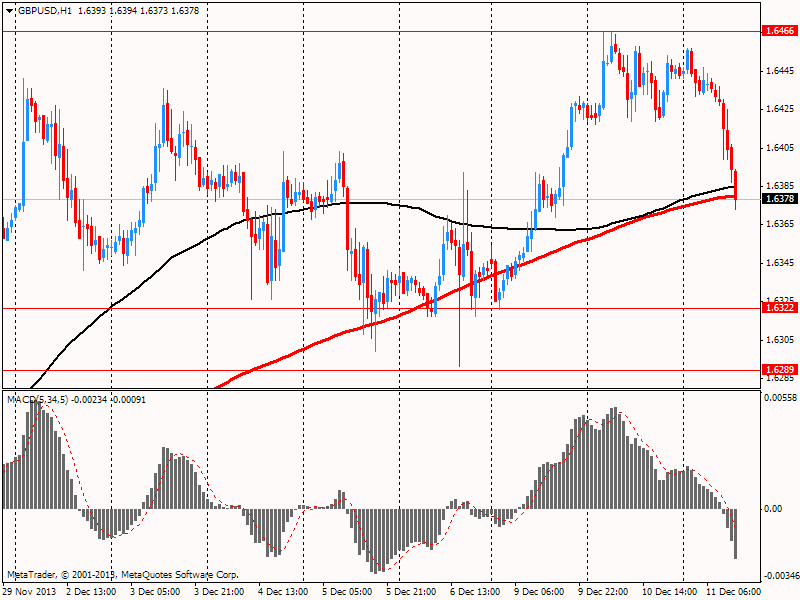Click the 3 Dec 05:00 time axis label
The width and height of the screenshot is (800, 600).
[156, 592]
